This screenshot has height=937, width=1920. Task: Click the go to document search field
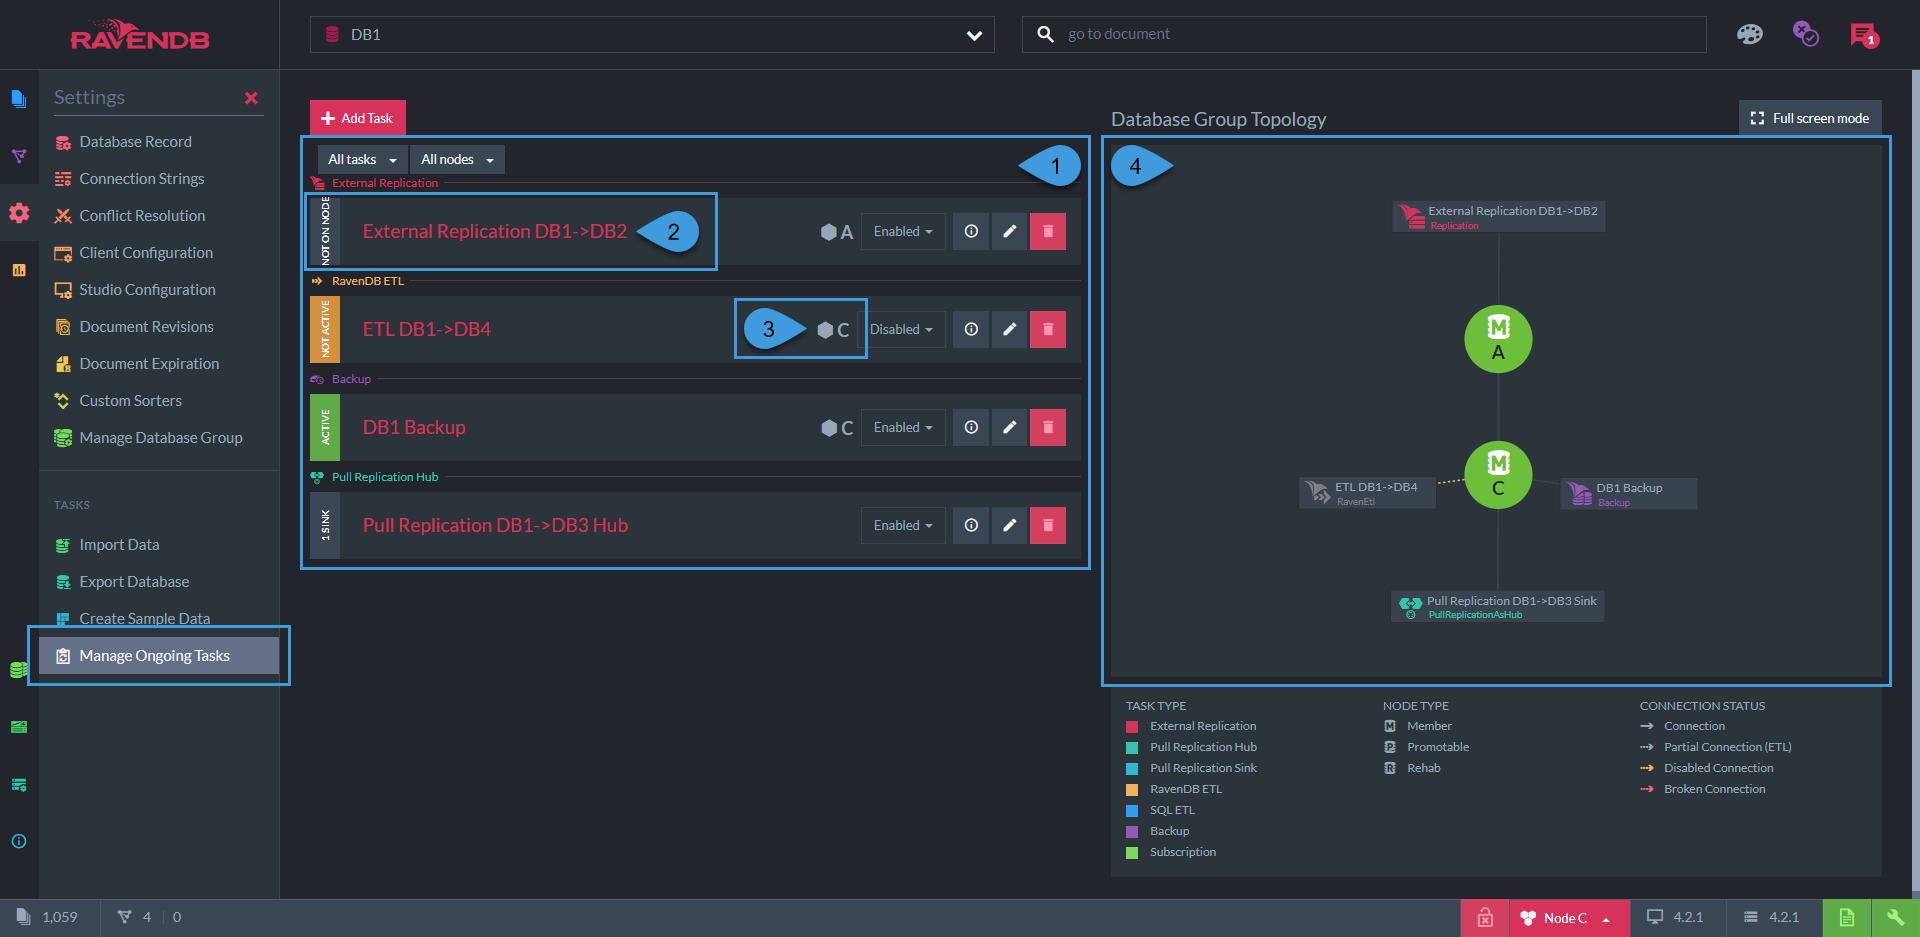(x=1364, y=34)
